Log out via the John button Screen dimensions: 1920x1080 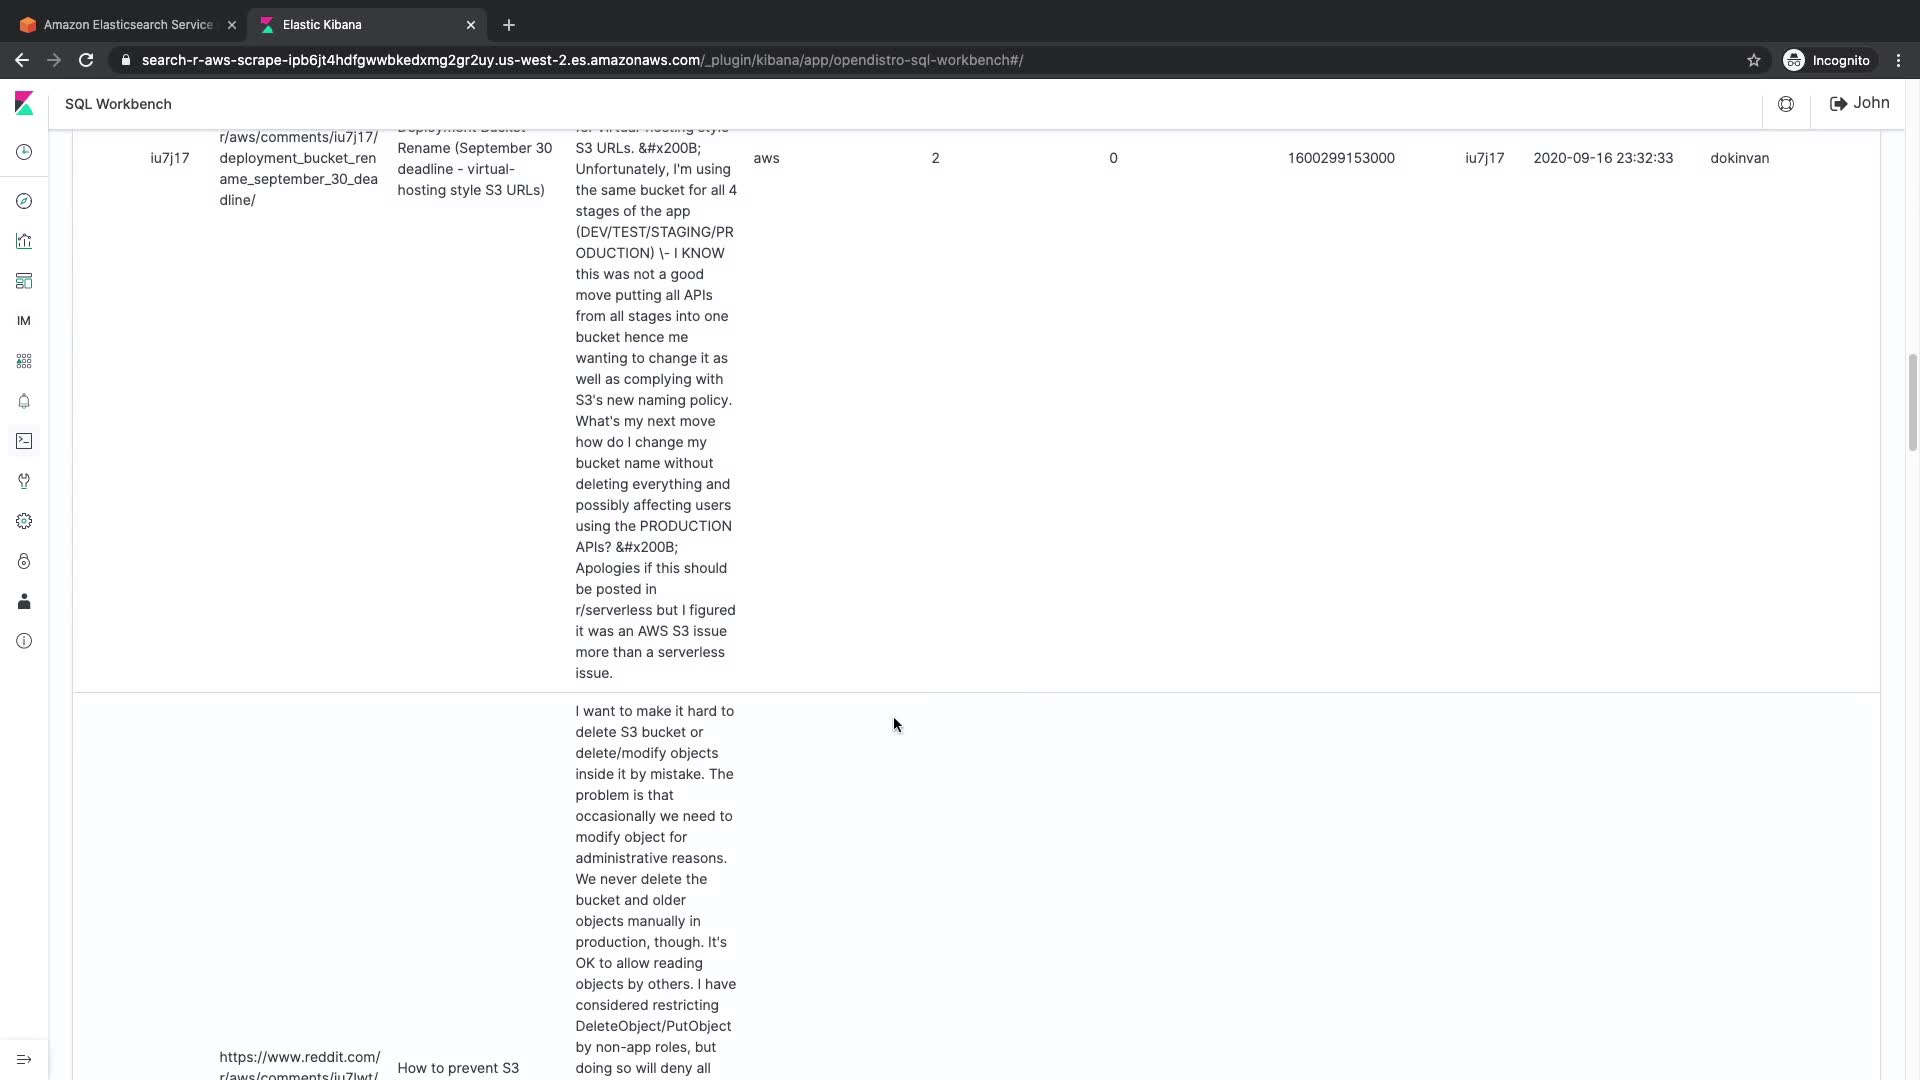[x=1859, y=103]
